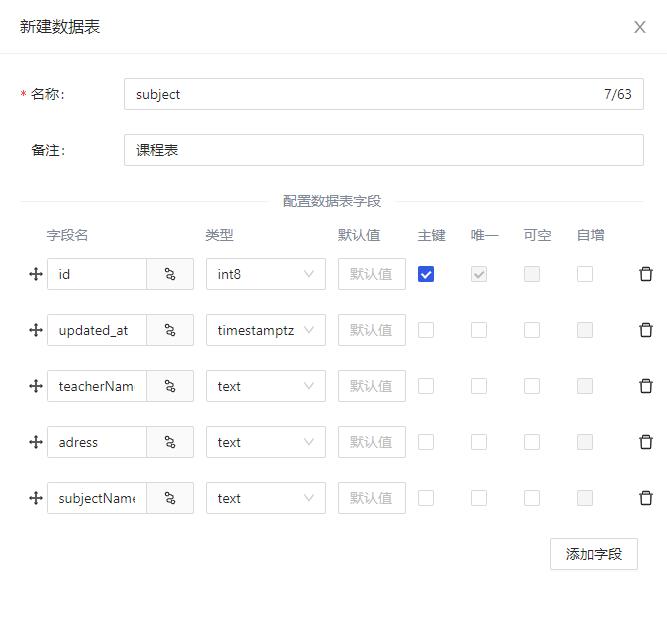Screen dimensions: 667x620
Task: Click the 配置数据表字段 section title
Action: (x=332, y=201)
